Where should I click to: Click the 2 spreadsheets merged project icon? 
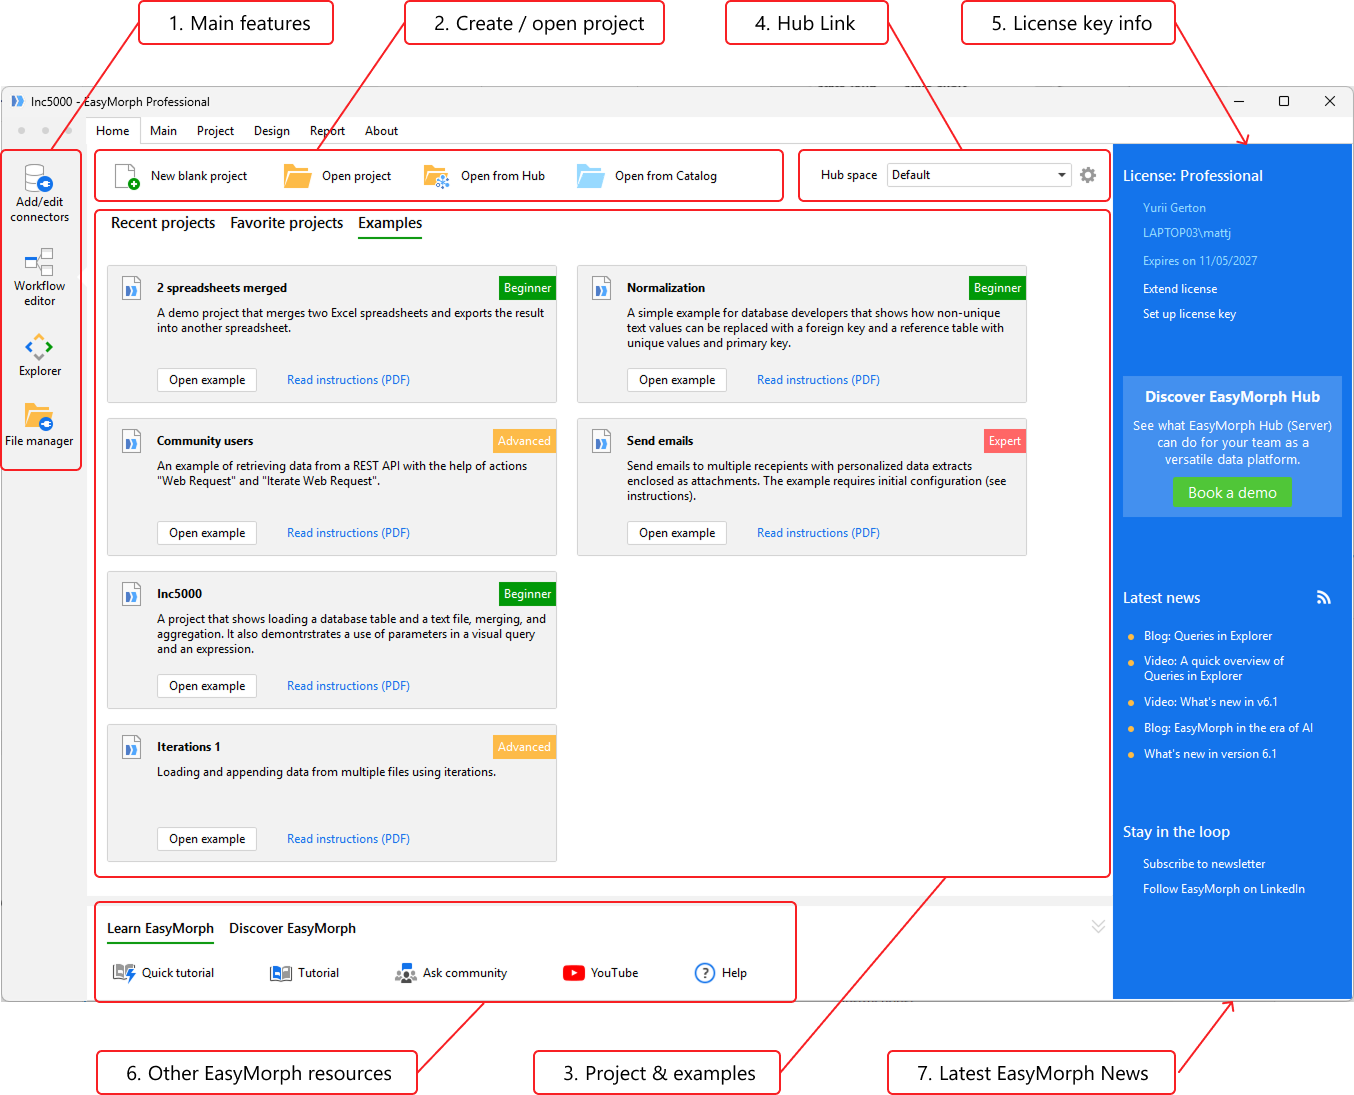131,289
